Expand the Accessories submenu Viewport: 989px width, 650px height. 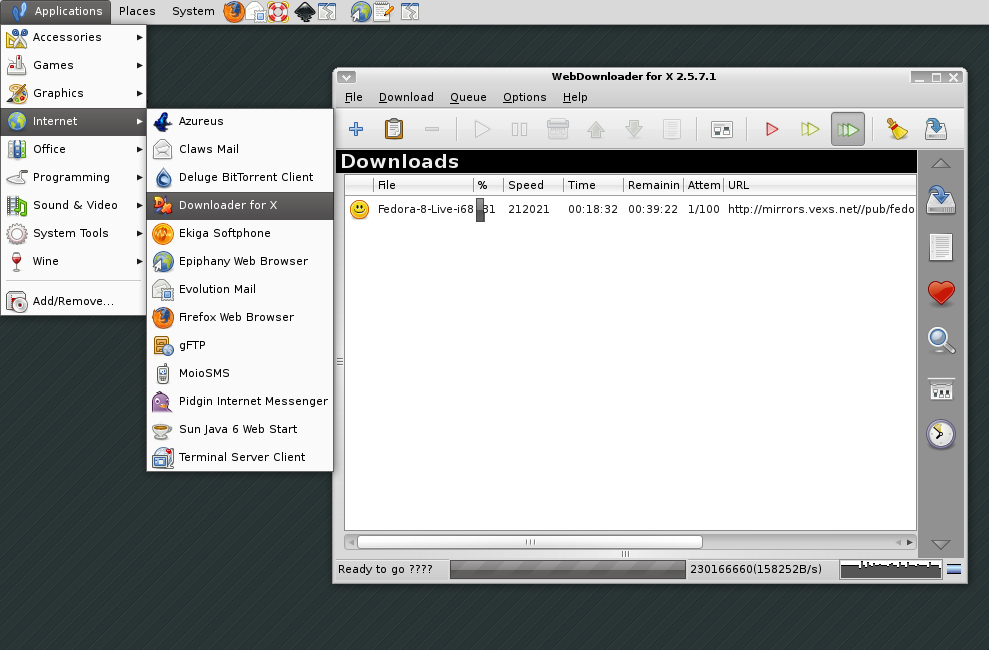(73, 37)
